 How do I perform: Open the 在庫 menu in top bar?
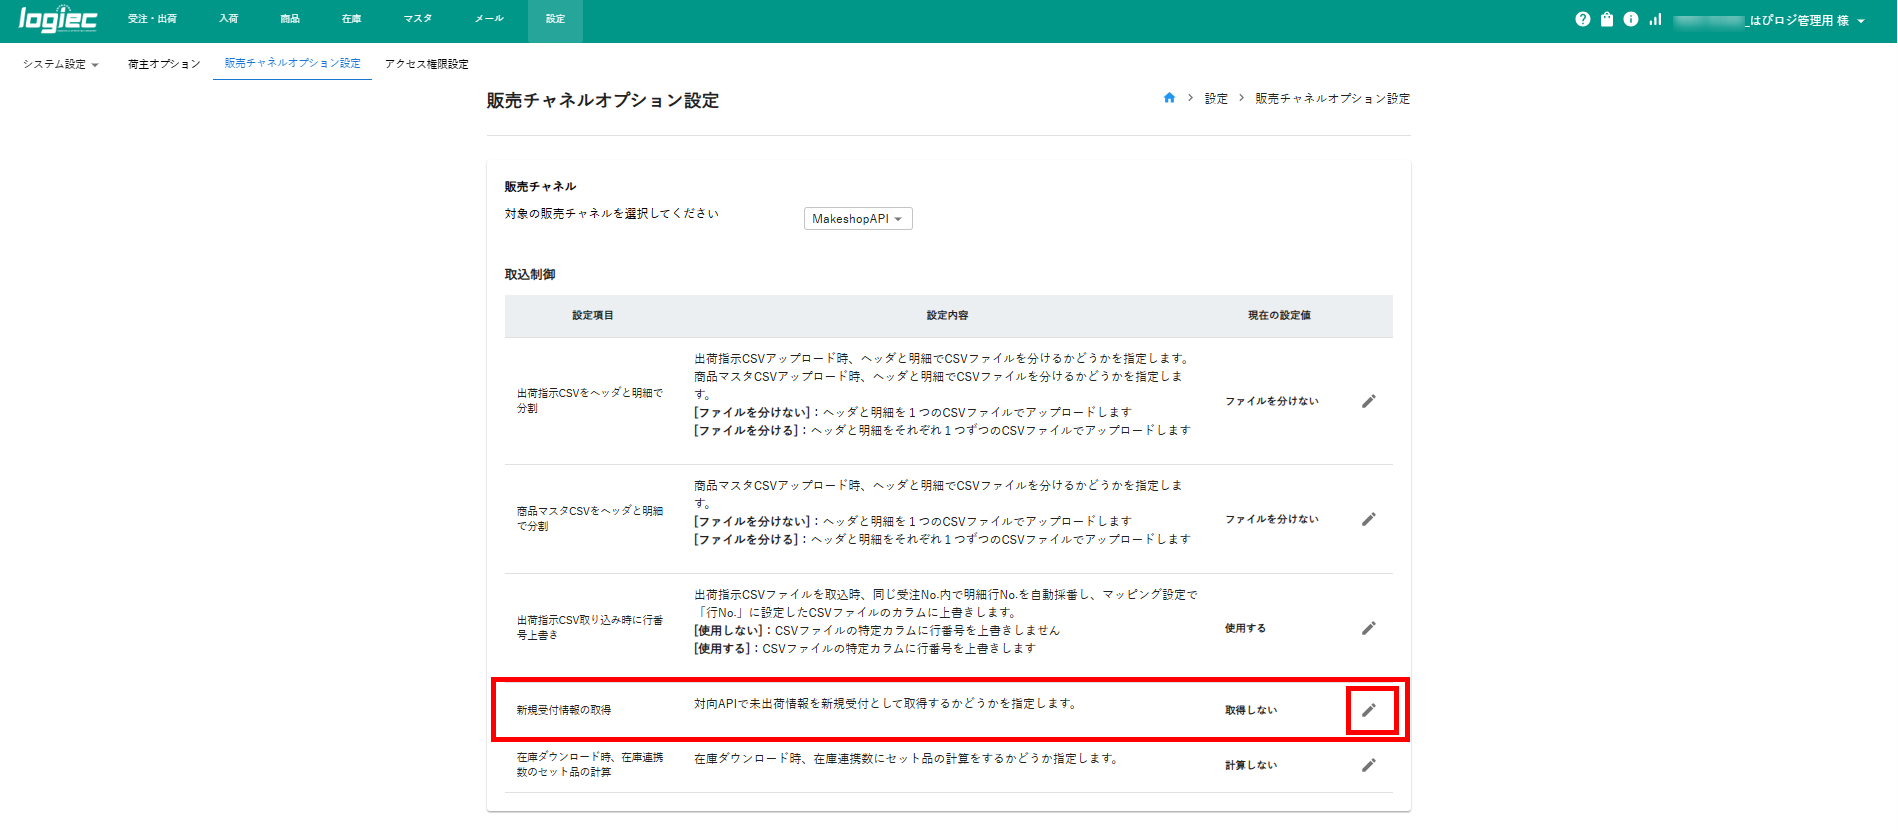click(351, 19)
